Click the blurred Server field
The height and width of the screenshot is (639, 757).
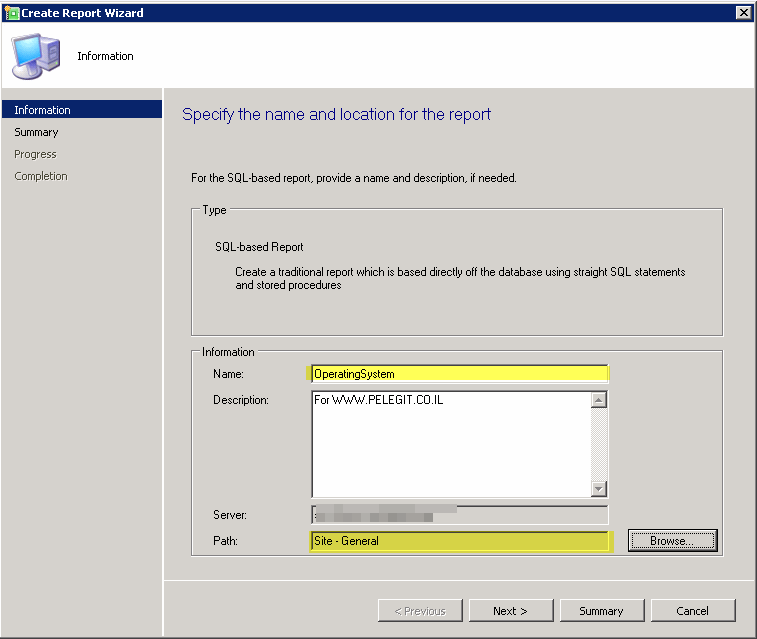pyautogui.click(x=460, y=514)
